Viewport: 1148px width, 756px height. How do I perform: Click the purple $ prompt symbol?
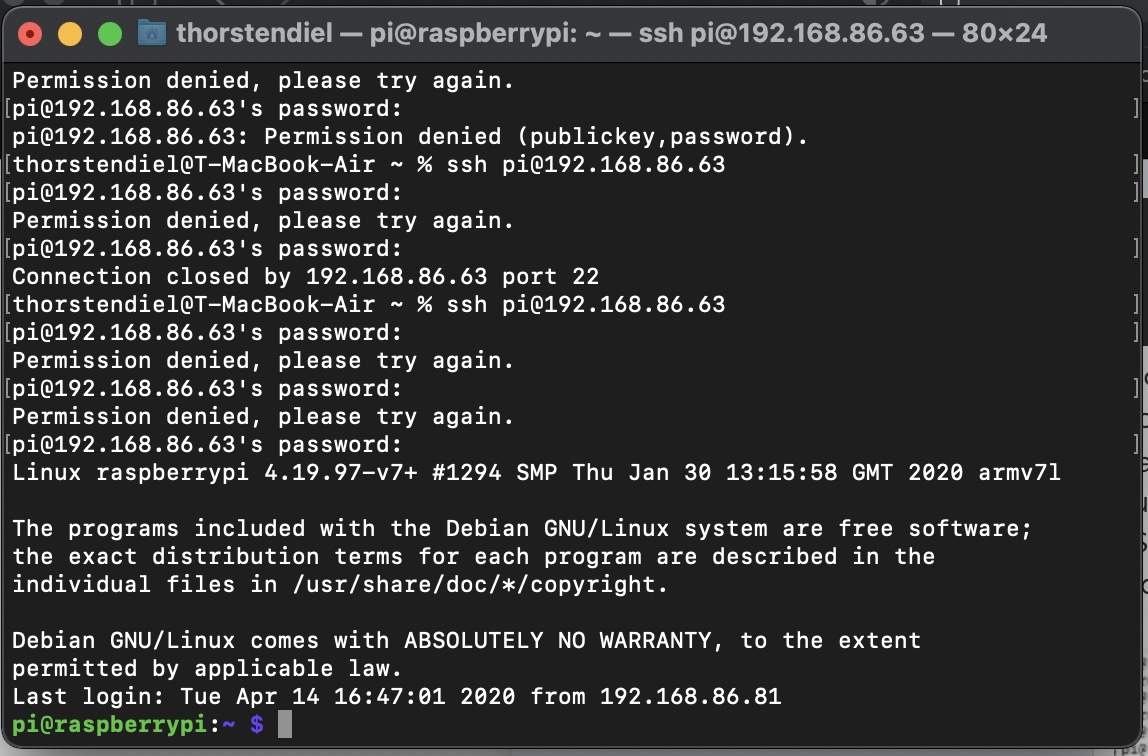point(256,725)
